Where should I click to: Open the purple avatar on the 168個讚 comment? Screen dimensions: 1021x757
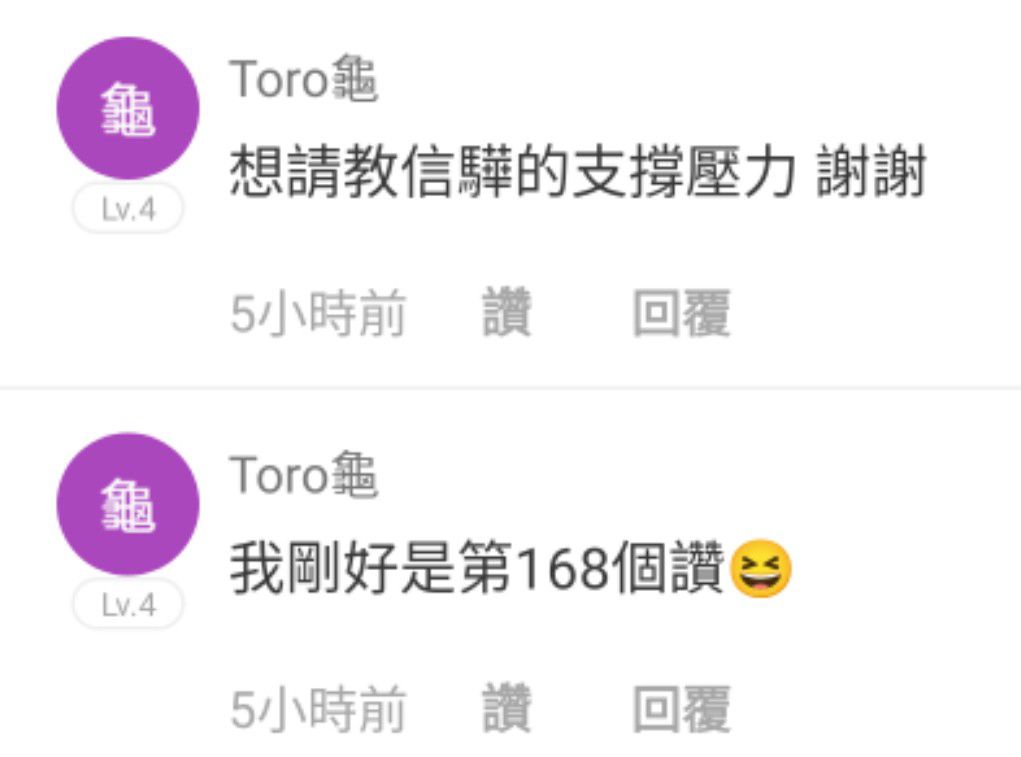tap(128, 504)
